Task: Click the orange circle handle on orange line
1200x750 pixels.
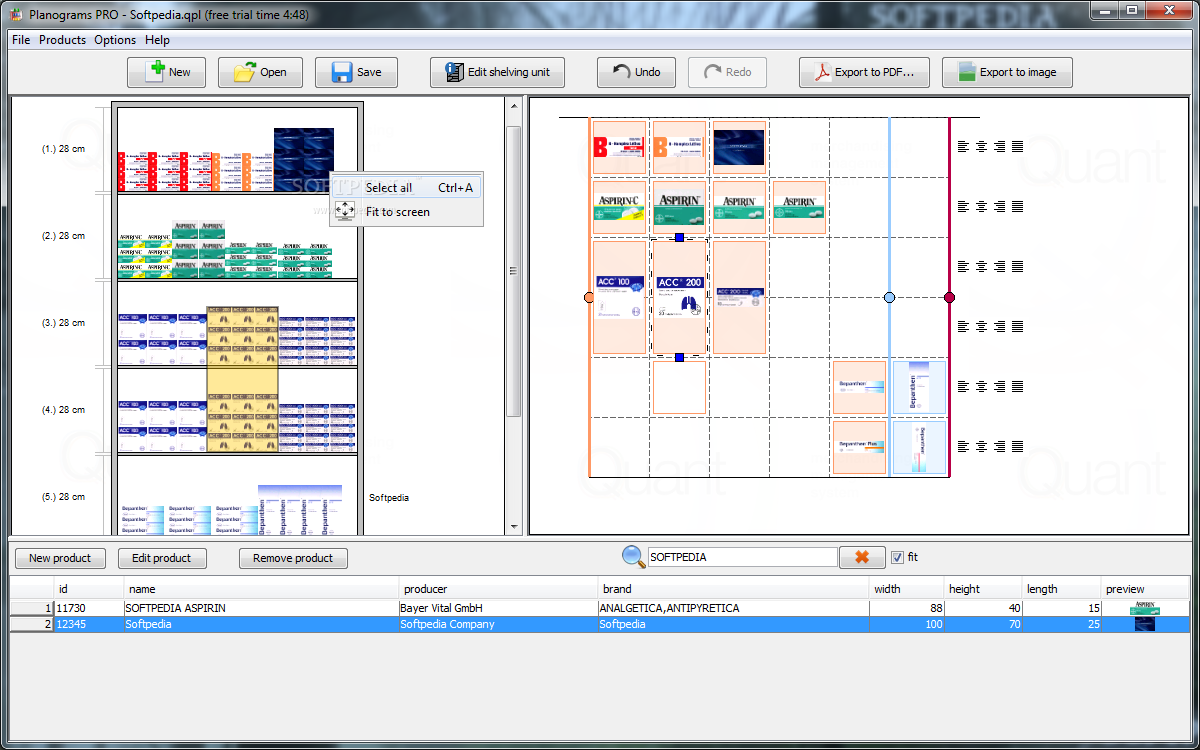Action: pos(589,297)
